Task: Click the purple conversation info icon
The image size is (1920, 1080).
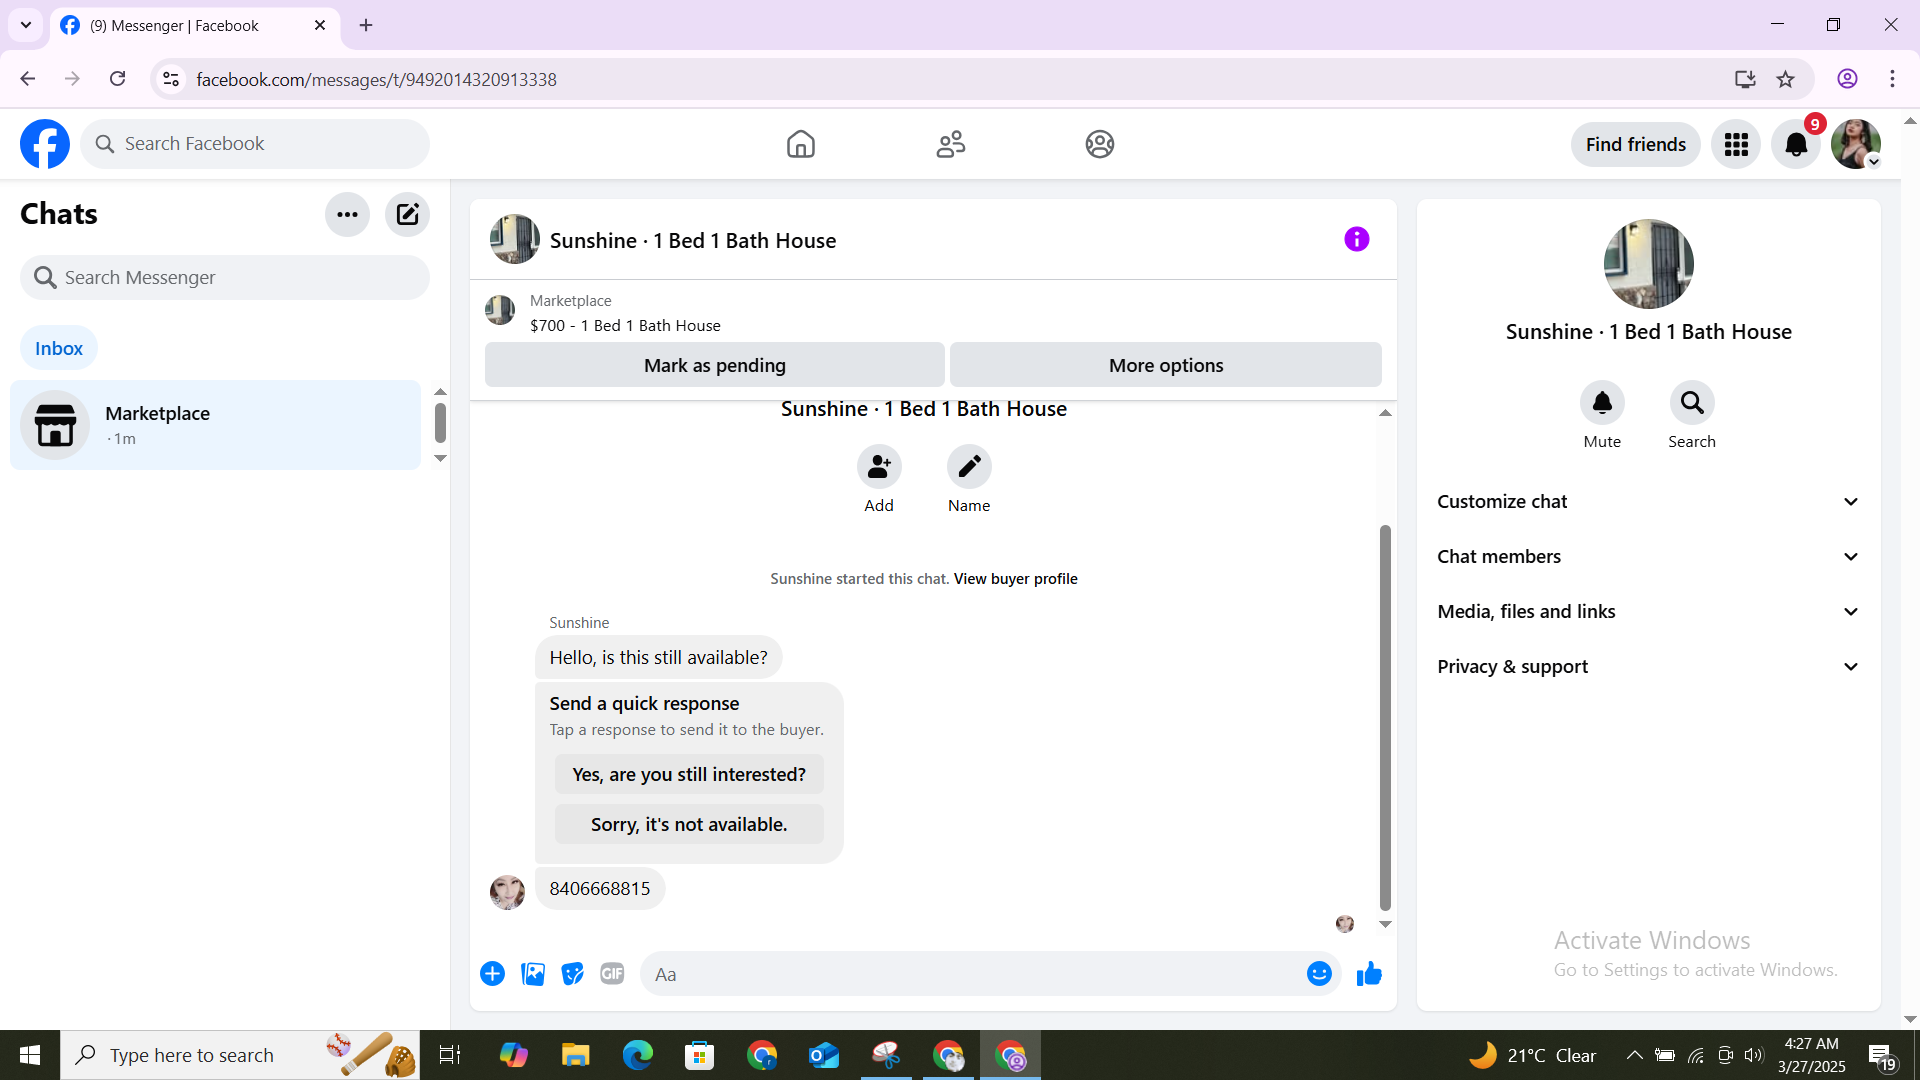Action: [x=1356, y=239]
